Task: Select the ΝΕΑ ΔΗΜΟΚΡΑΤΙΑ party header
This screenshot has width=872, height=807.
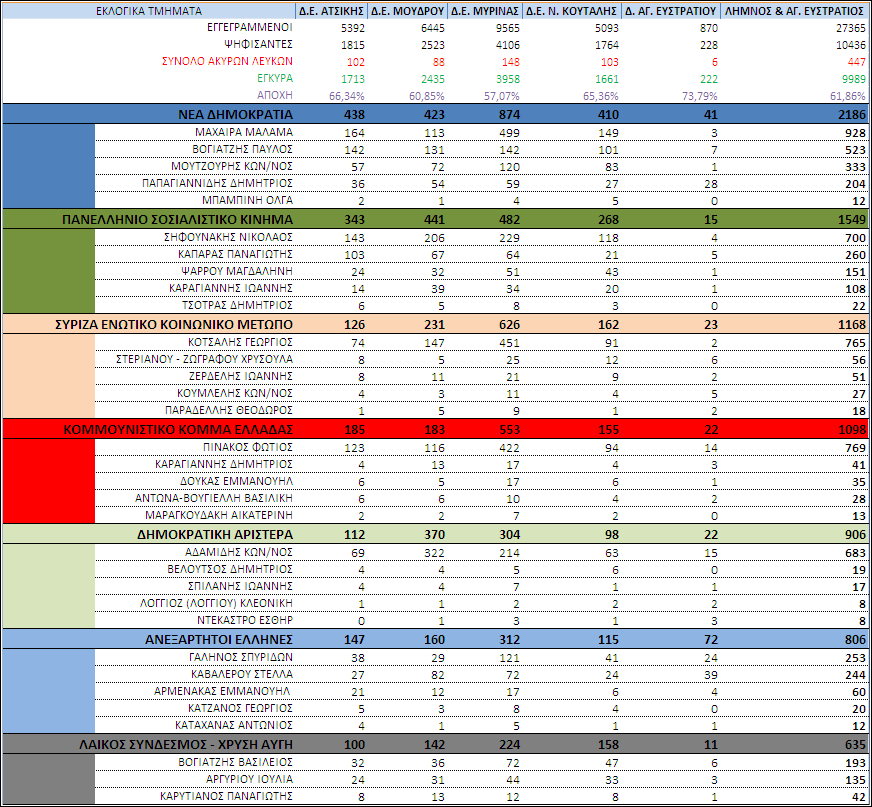Action: tap(235, 115)
